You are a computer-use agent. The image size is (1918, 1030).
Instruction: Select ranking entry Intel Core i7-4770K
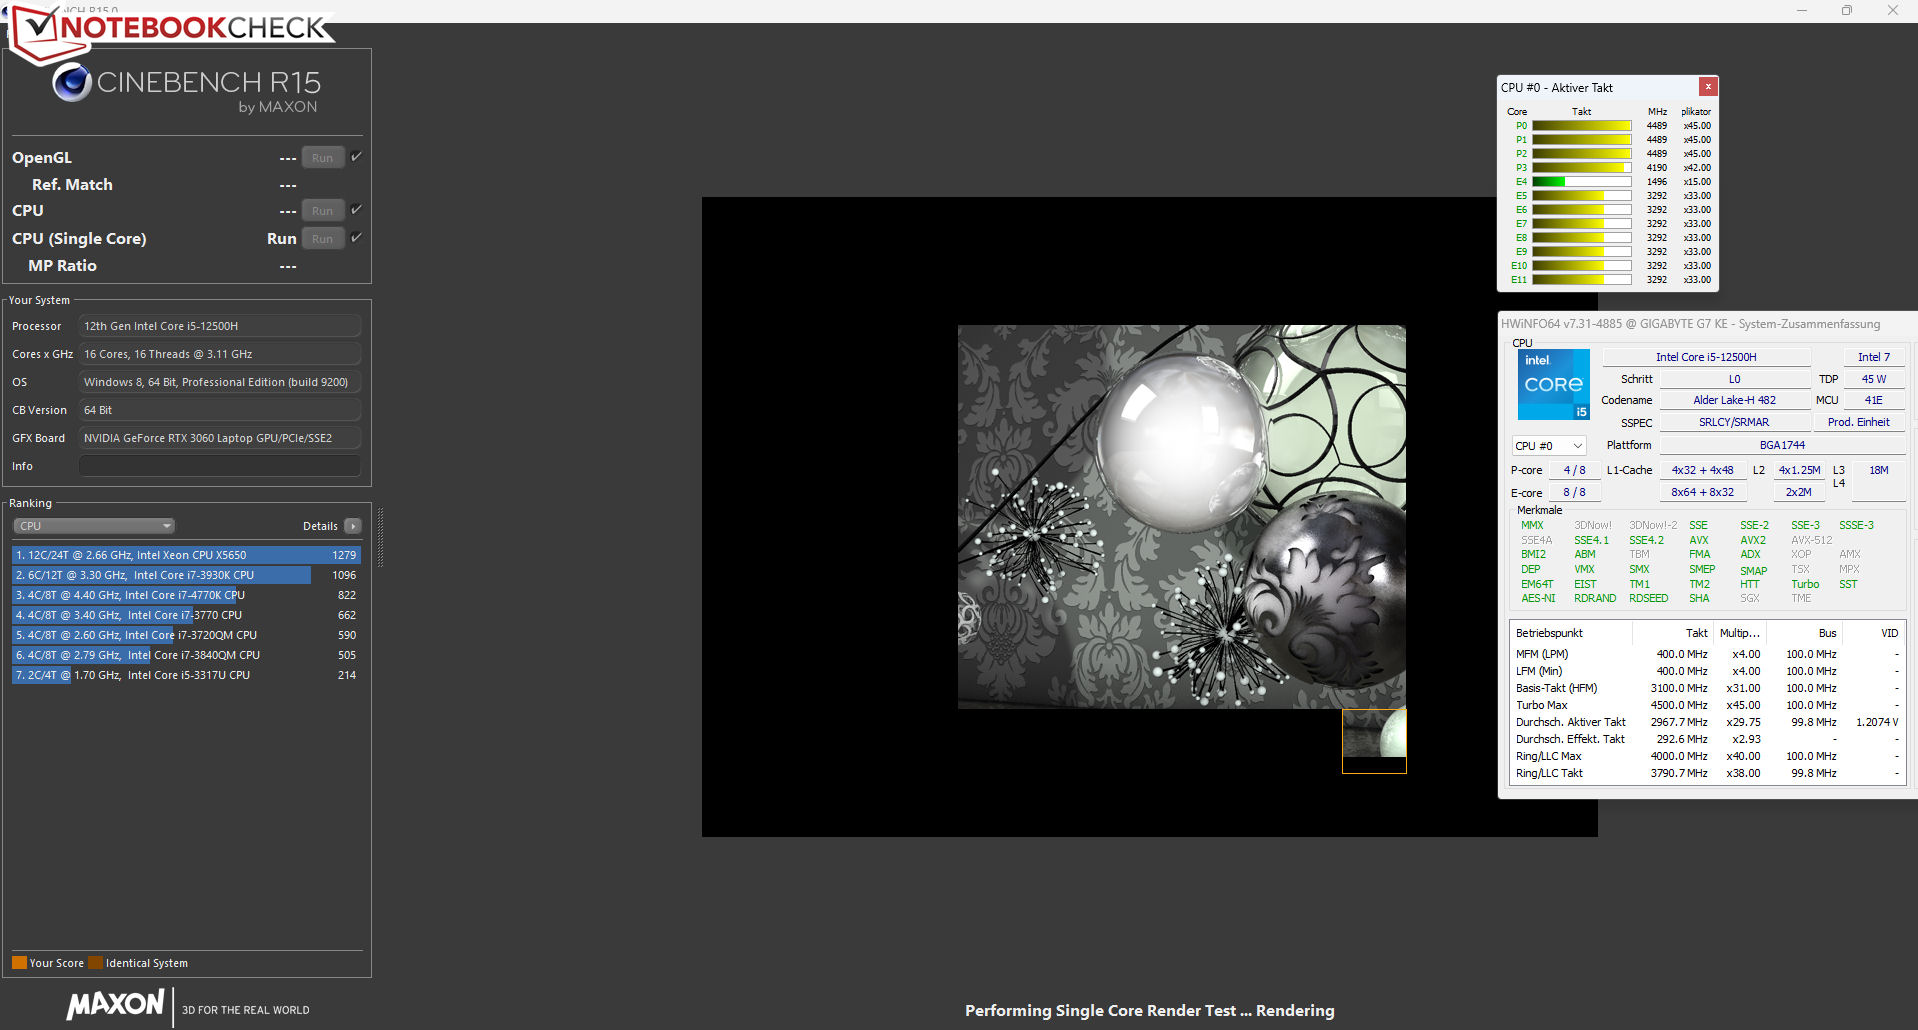tap(186, 595)
